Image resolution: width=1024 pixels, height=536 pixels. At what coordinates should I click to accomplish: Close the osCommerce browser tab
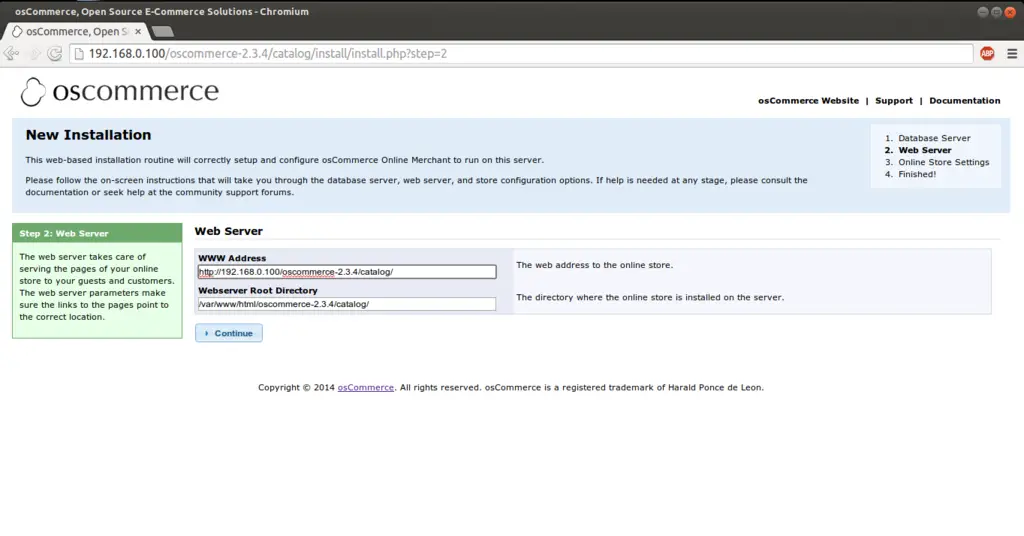138,31
